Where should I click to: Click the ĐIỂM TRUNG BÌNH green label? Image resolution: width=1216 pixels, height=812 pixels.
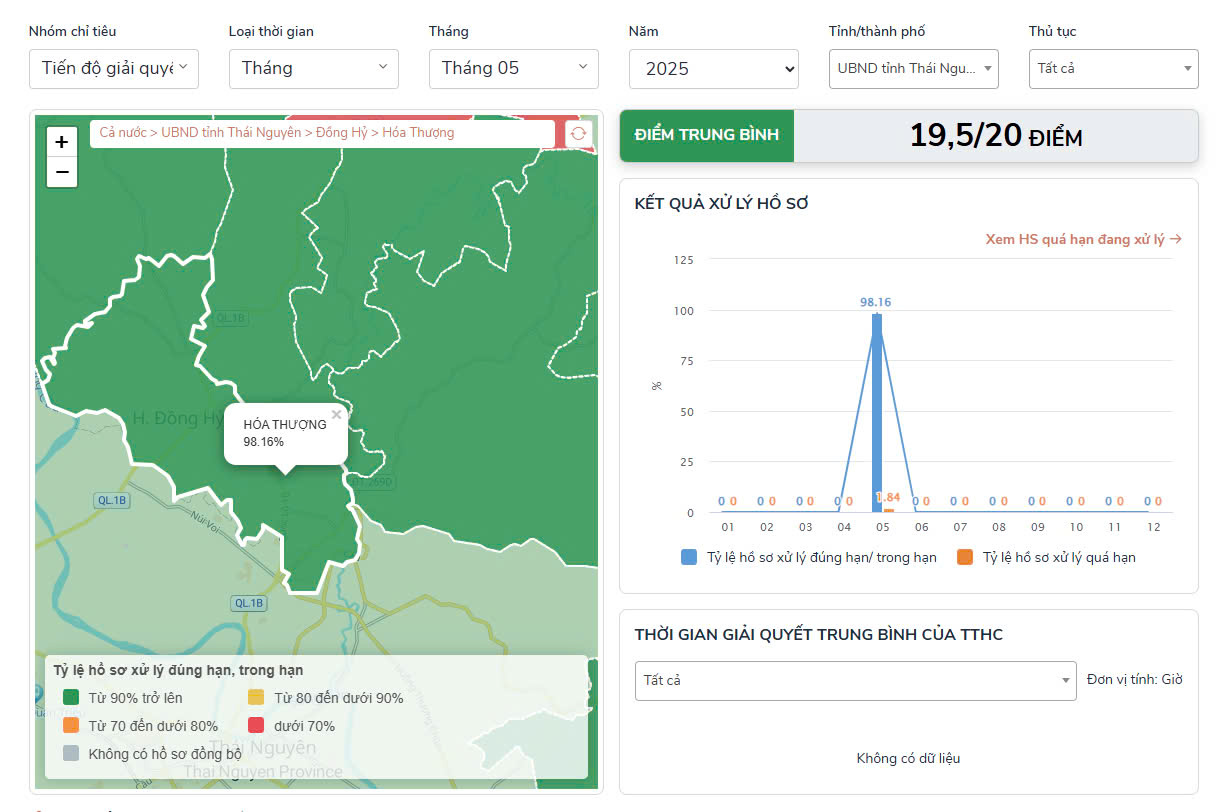[707, 135]
